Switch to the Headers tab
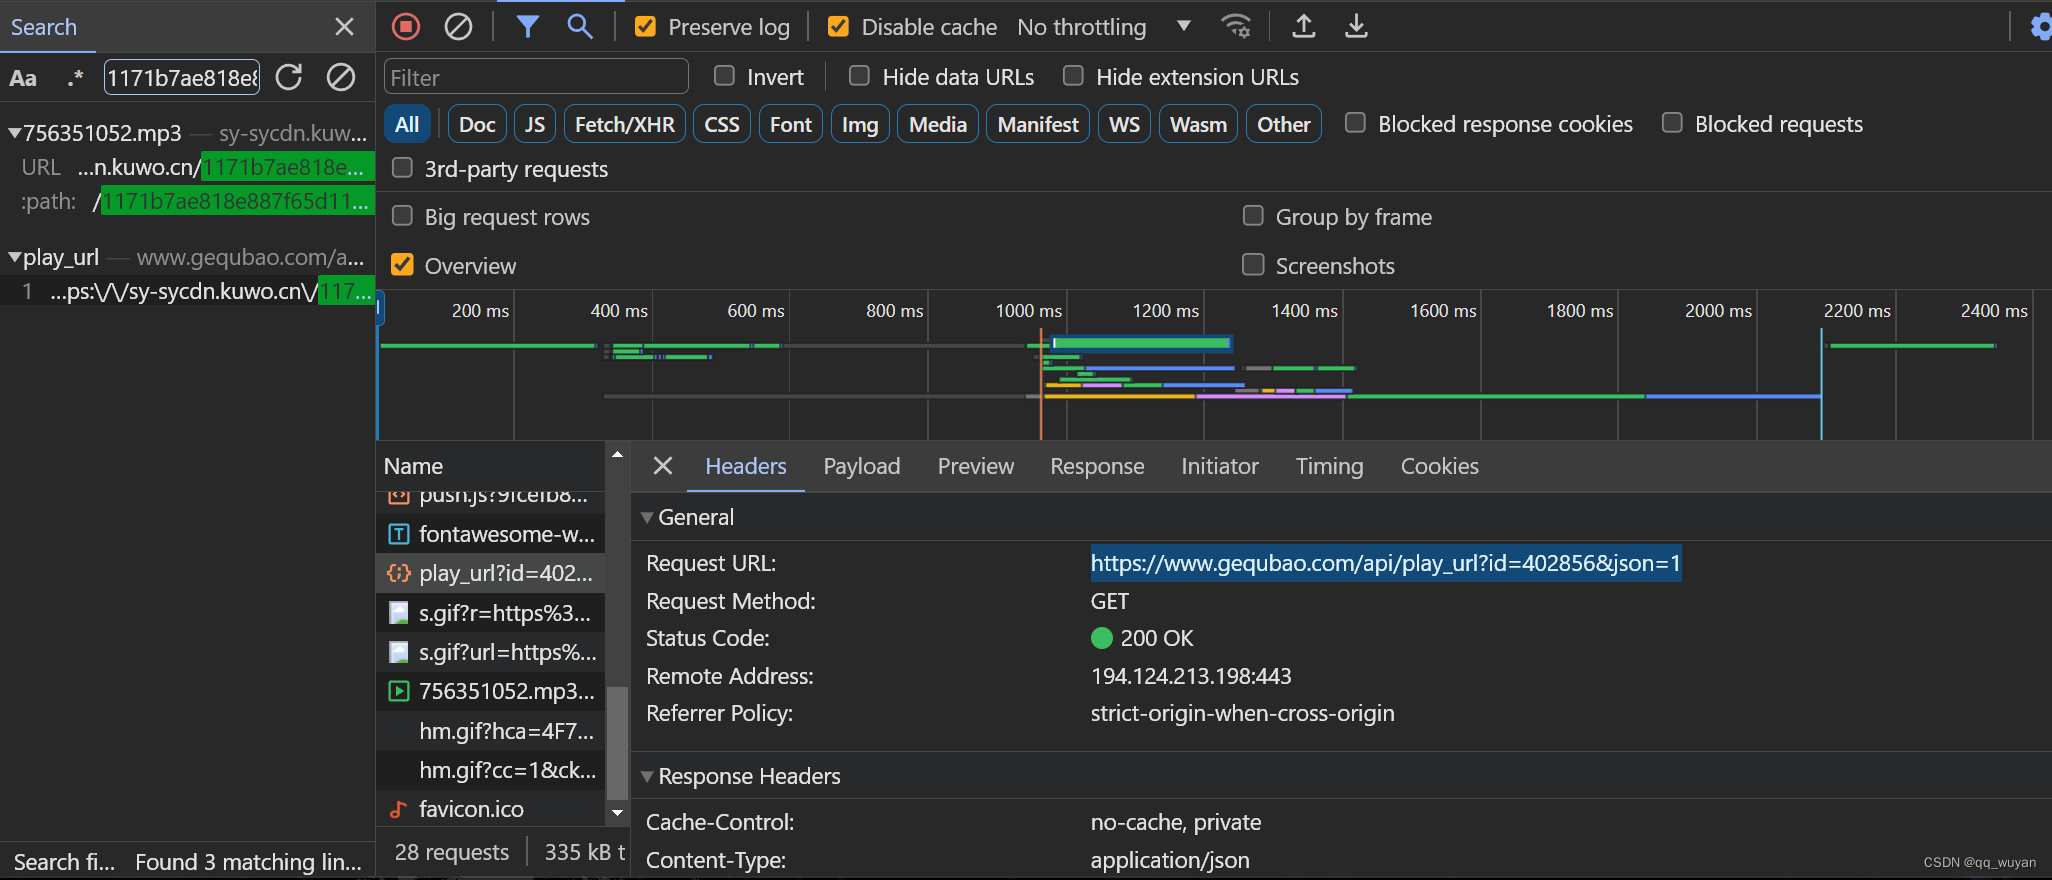Image resolution: width=2052 pixels, height=880 pixels. pyautogui.click(x=746, y=466)
